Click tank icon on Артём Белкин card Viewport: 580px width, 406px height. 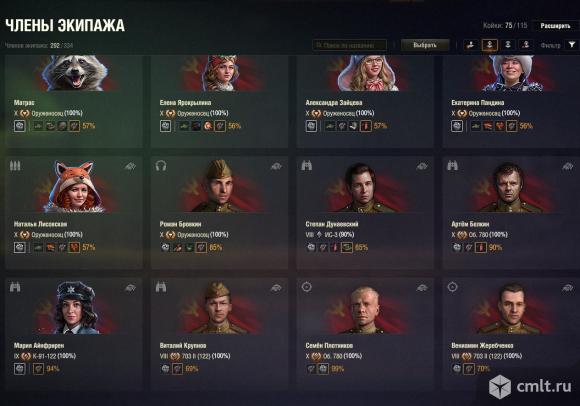point(568,166)
